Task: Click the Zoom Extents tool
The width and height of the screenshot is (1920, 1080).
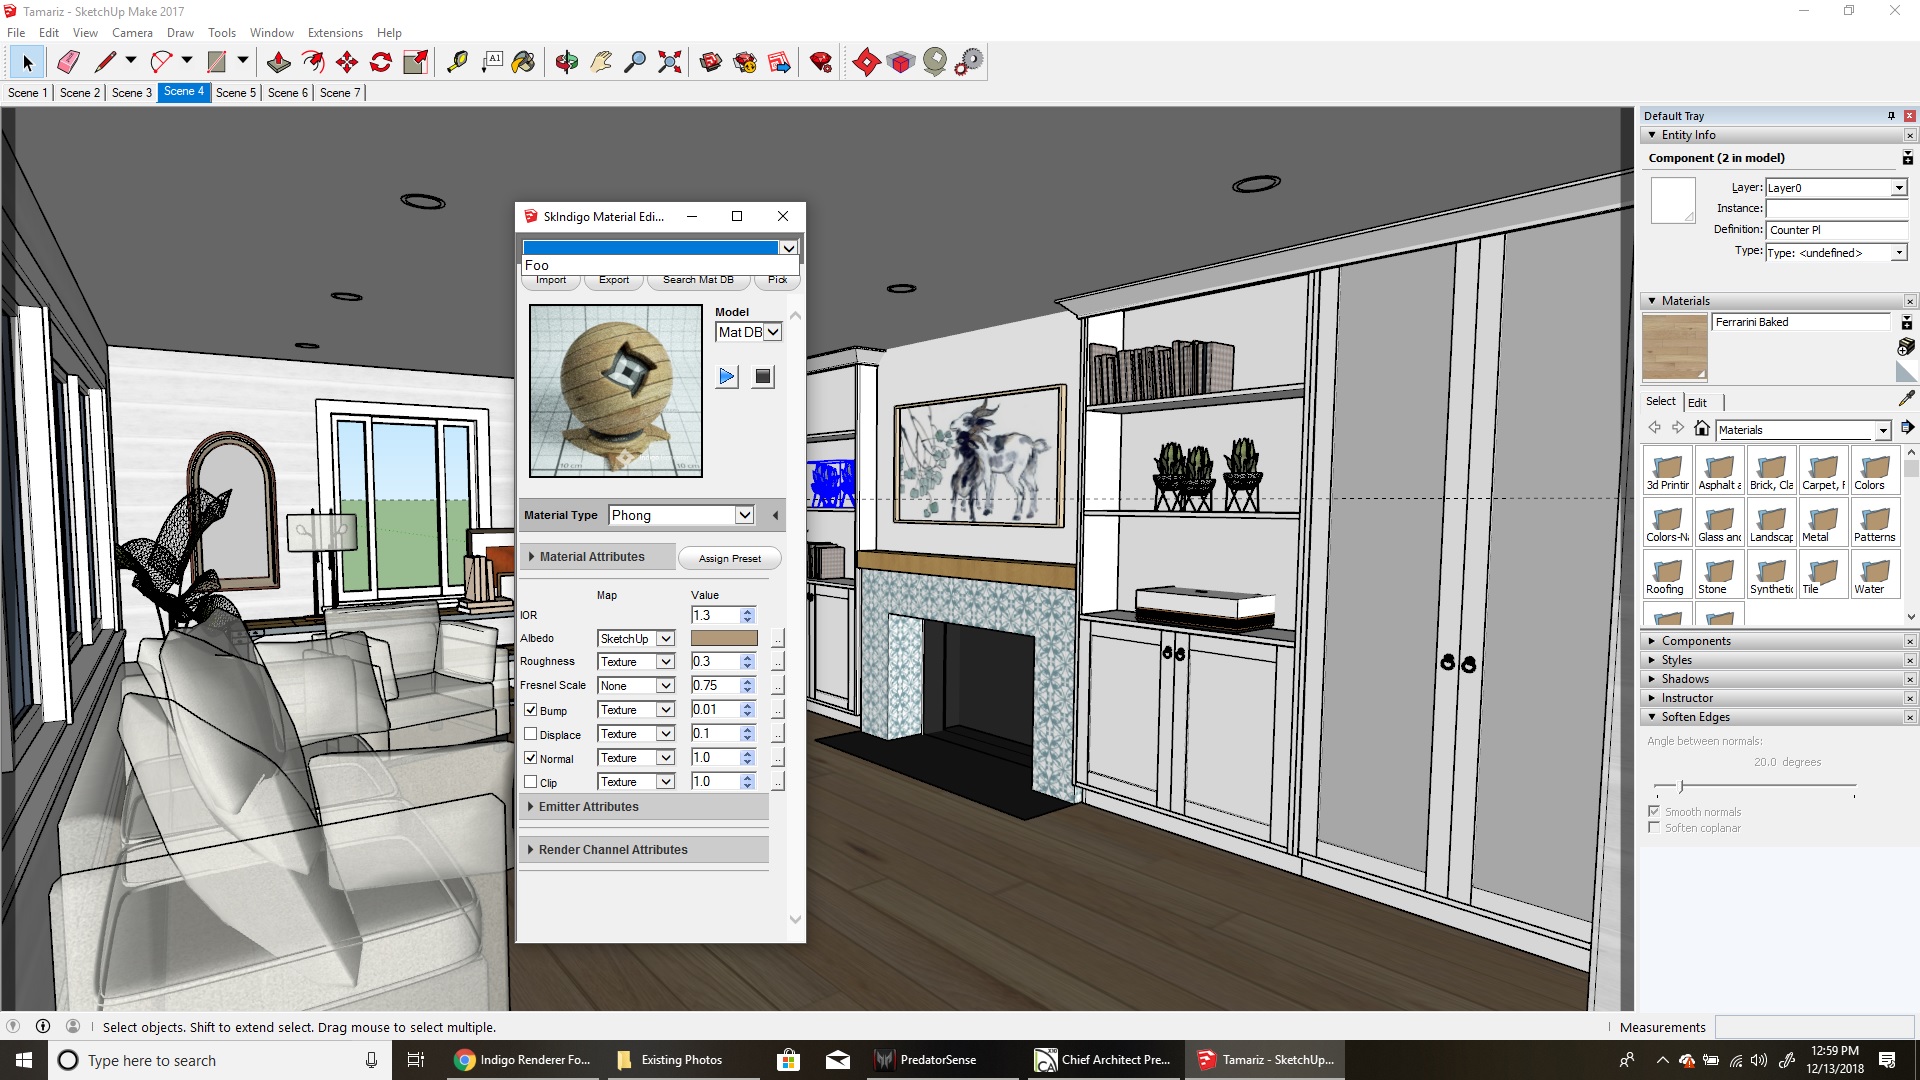Action: 670,62
